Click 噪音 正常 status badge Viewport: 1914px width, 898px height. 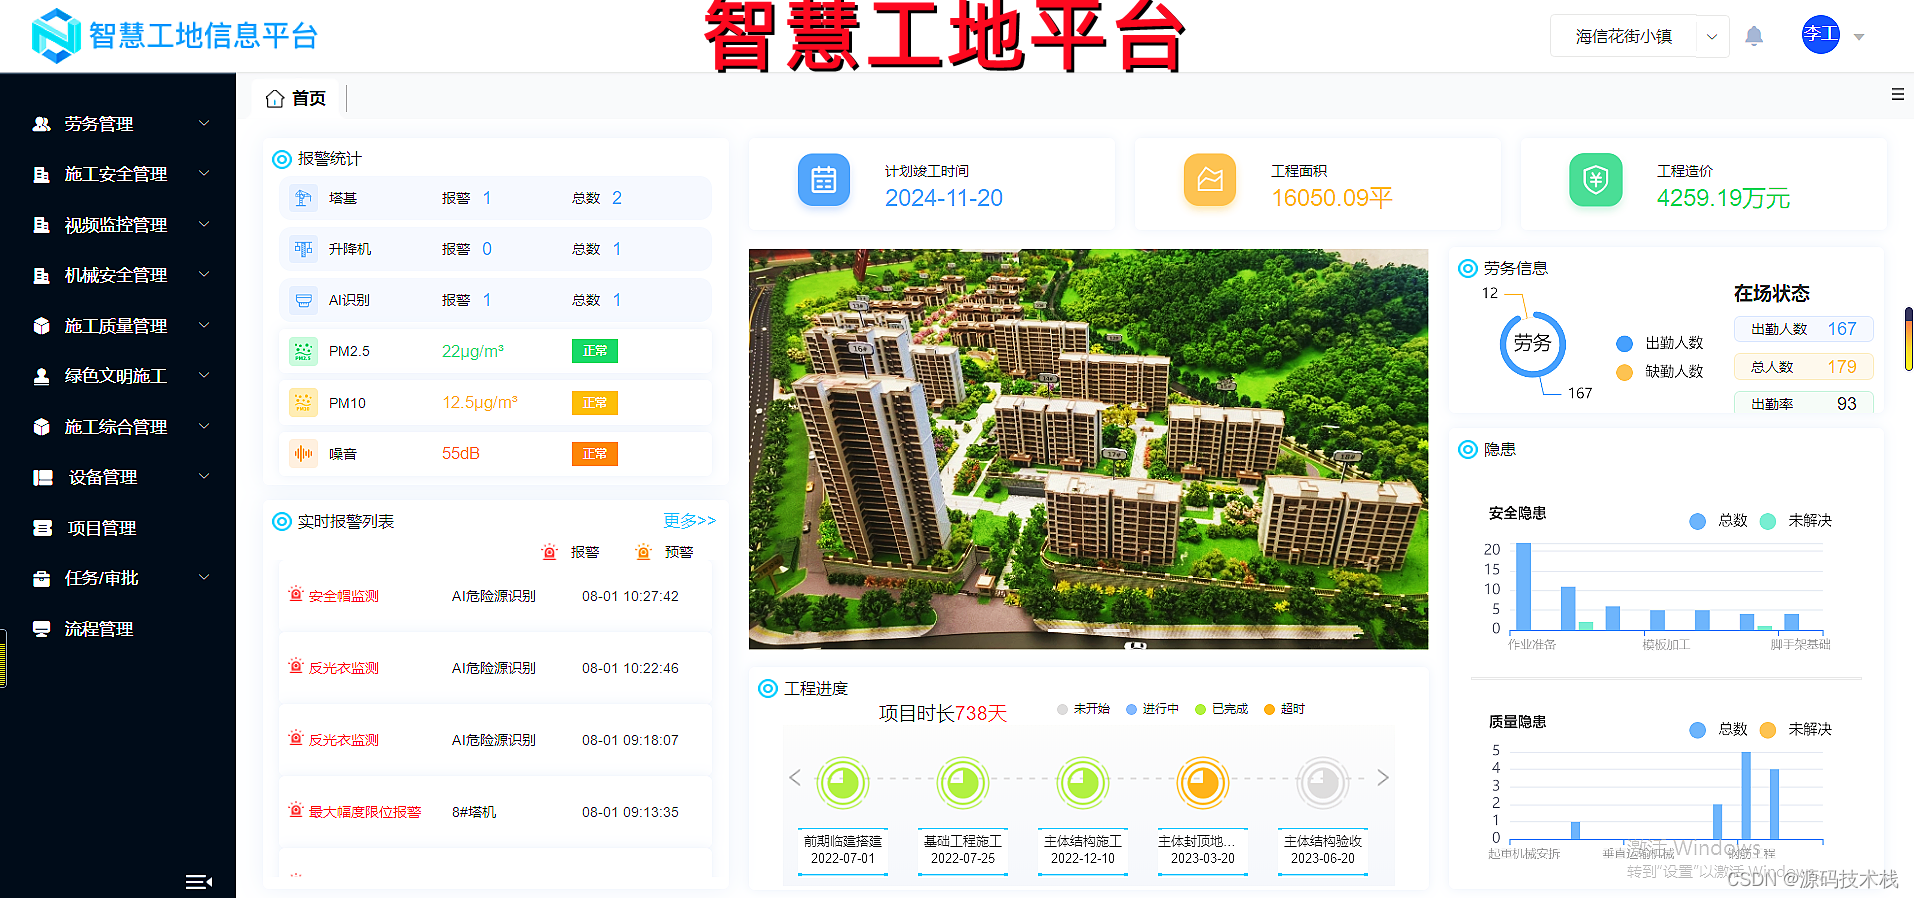click(x=595, y=454)
